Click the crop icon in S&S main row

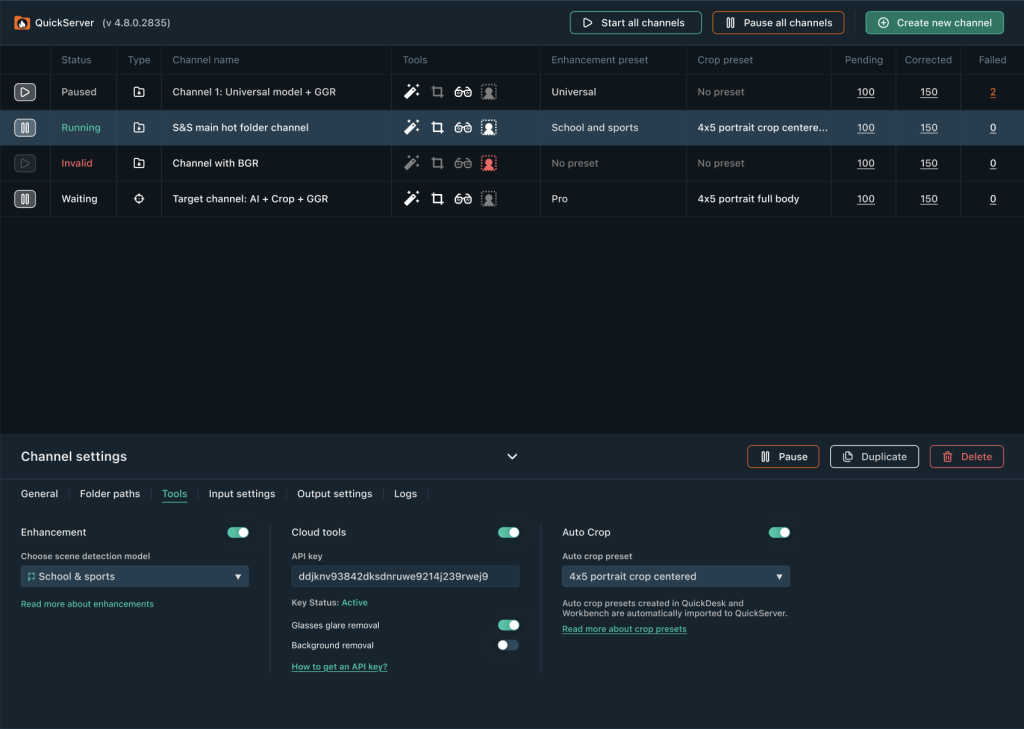[438, 127]
